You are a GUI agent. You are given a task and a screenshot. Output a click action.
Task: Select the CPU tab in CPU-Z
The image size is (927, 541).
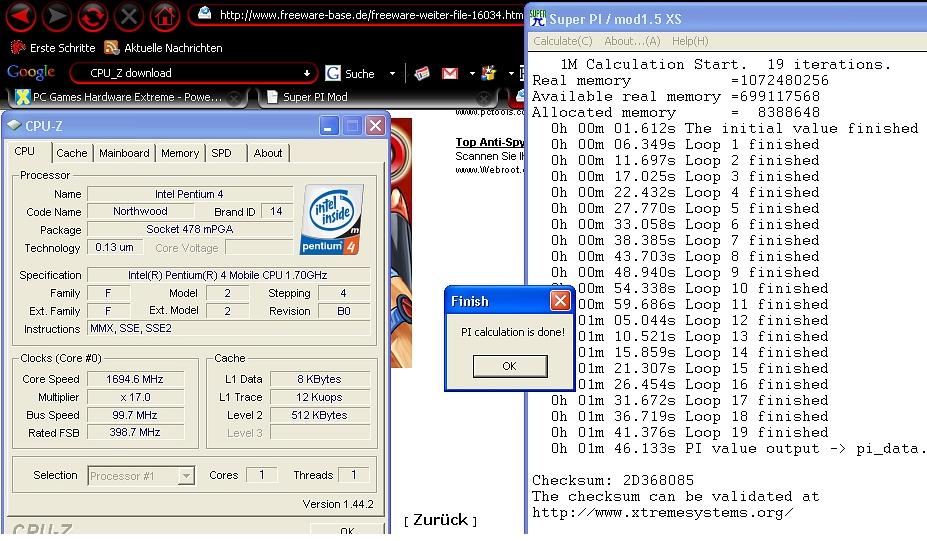25,151
